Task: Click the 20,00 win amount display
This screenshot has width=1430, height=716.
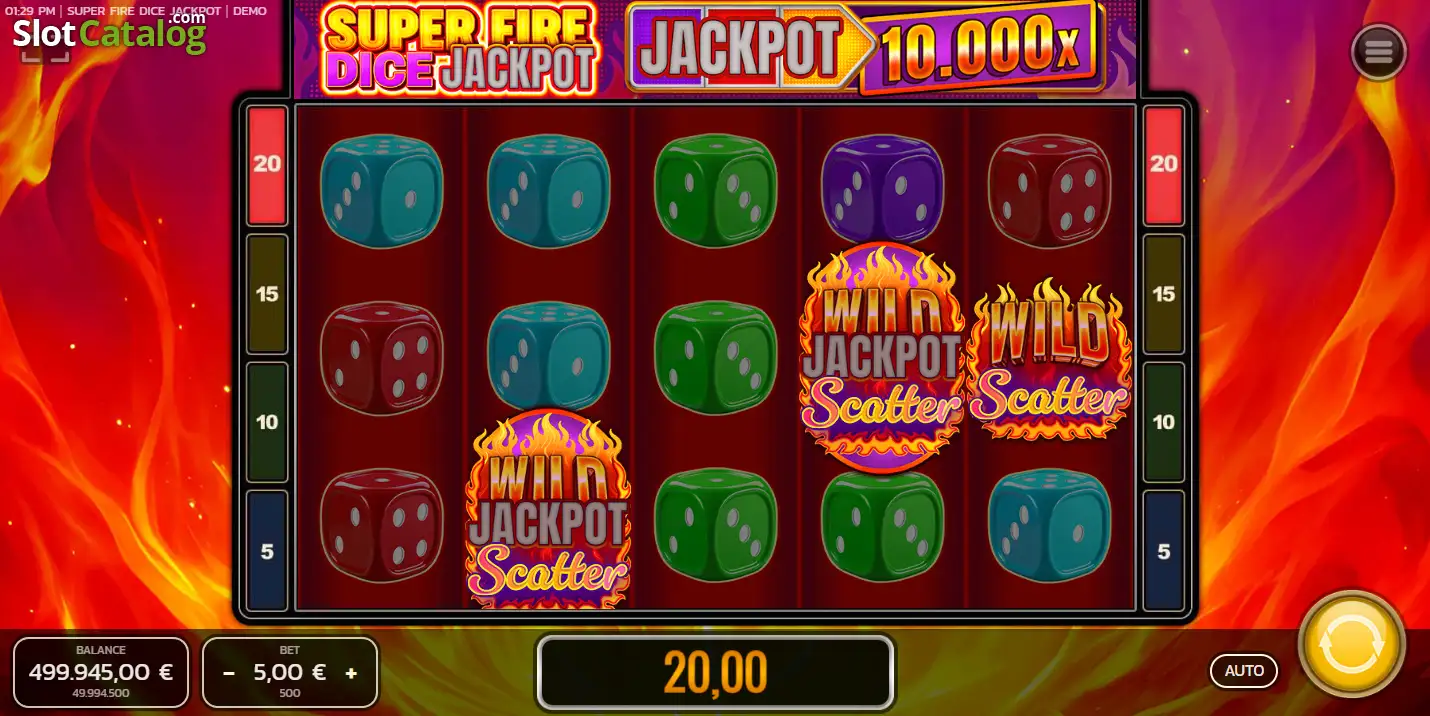Action: (715, 672)
